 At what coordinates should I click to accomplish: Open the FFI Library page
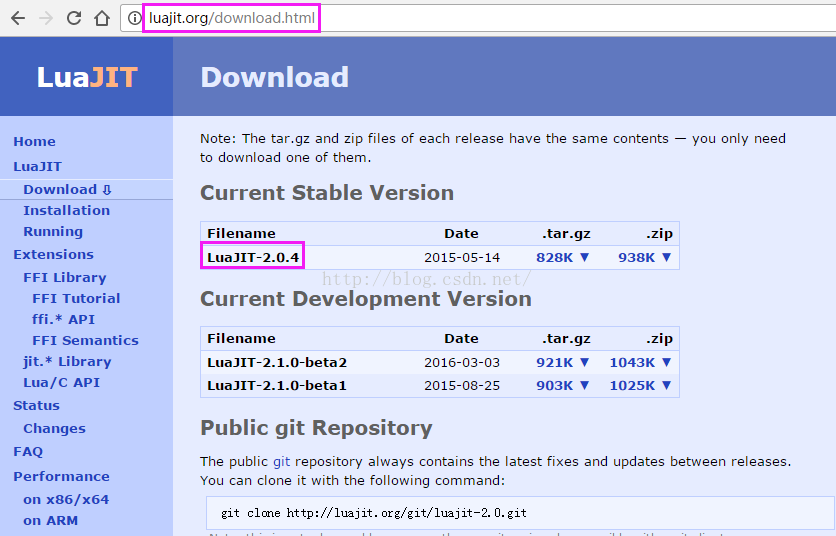tap(65, 277)
